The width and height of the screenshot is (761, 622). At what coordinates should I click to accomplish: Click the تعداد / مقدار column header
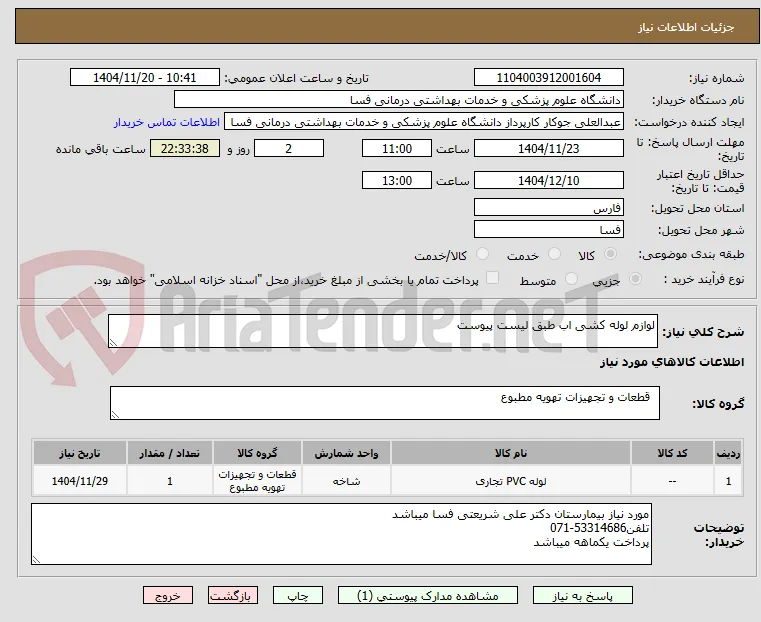(169, 453)
